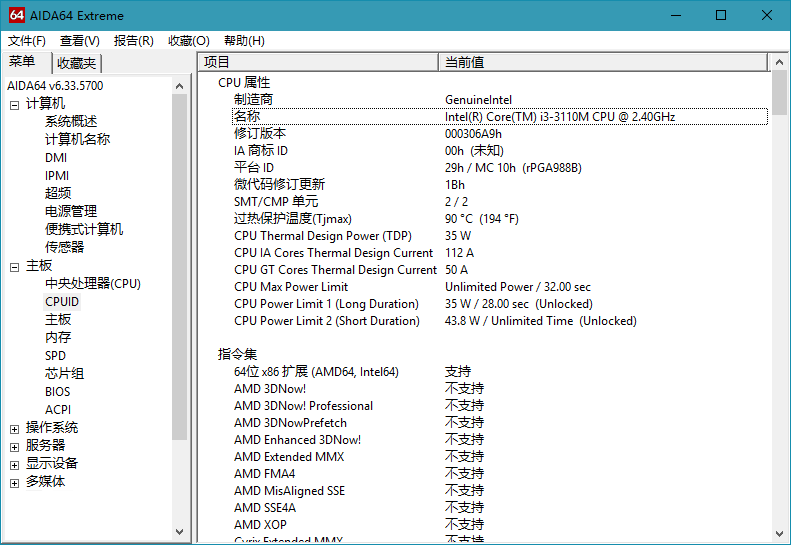Select DMI in the tree

pos(56,157)
